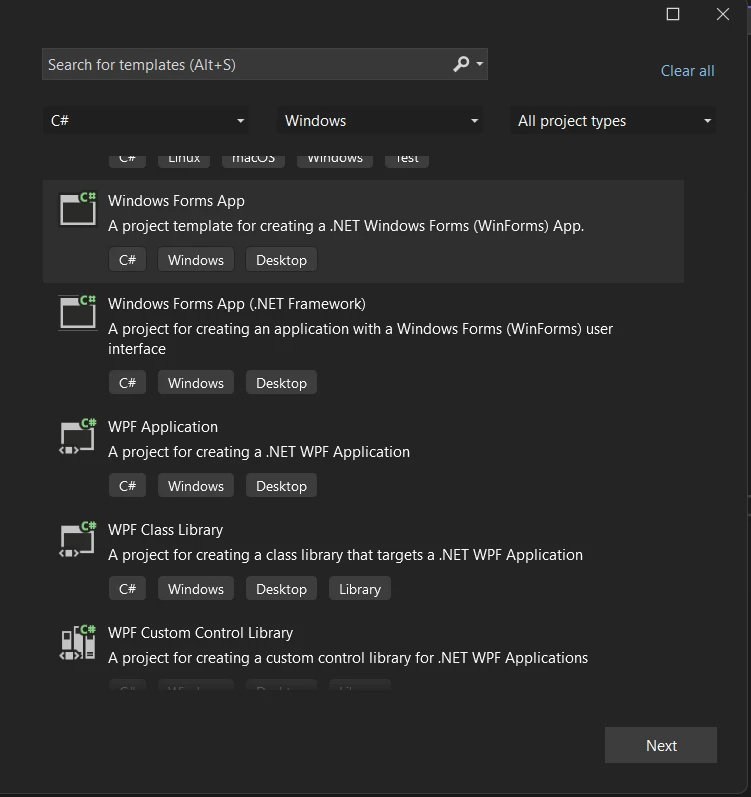
Task: Click the search magnifier icon
Action: 461,64
